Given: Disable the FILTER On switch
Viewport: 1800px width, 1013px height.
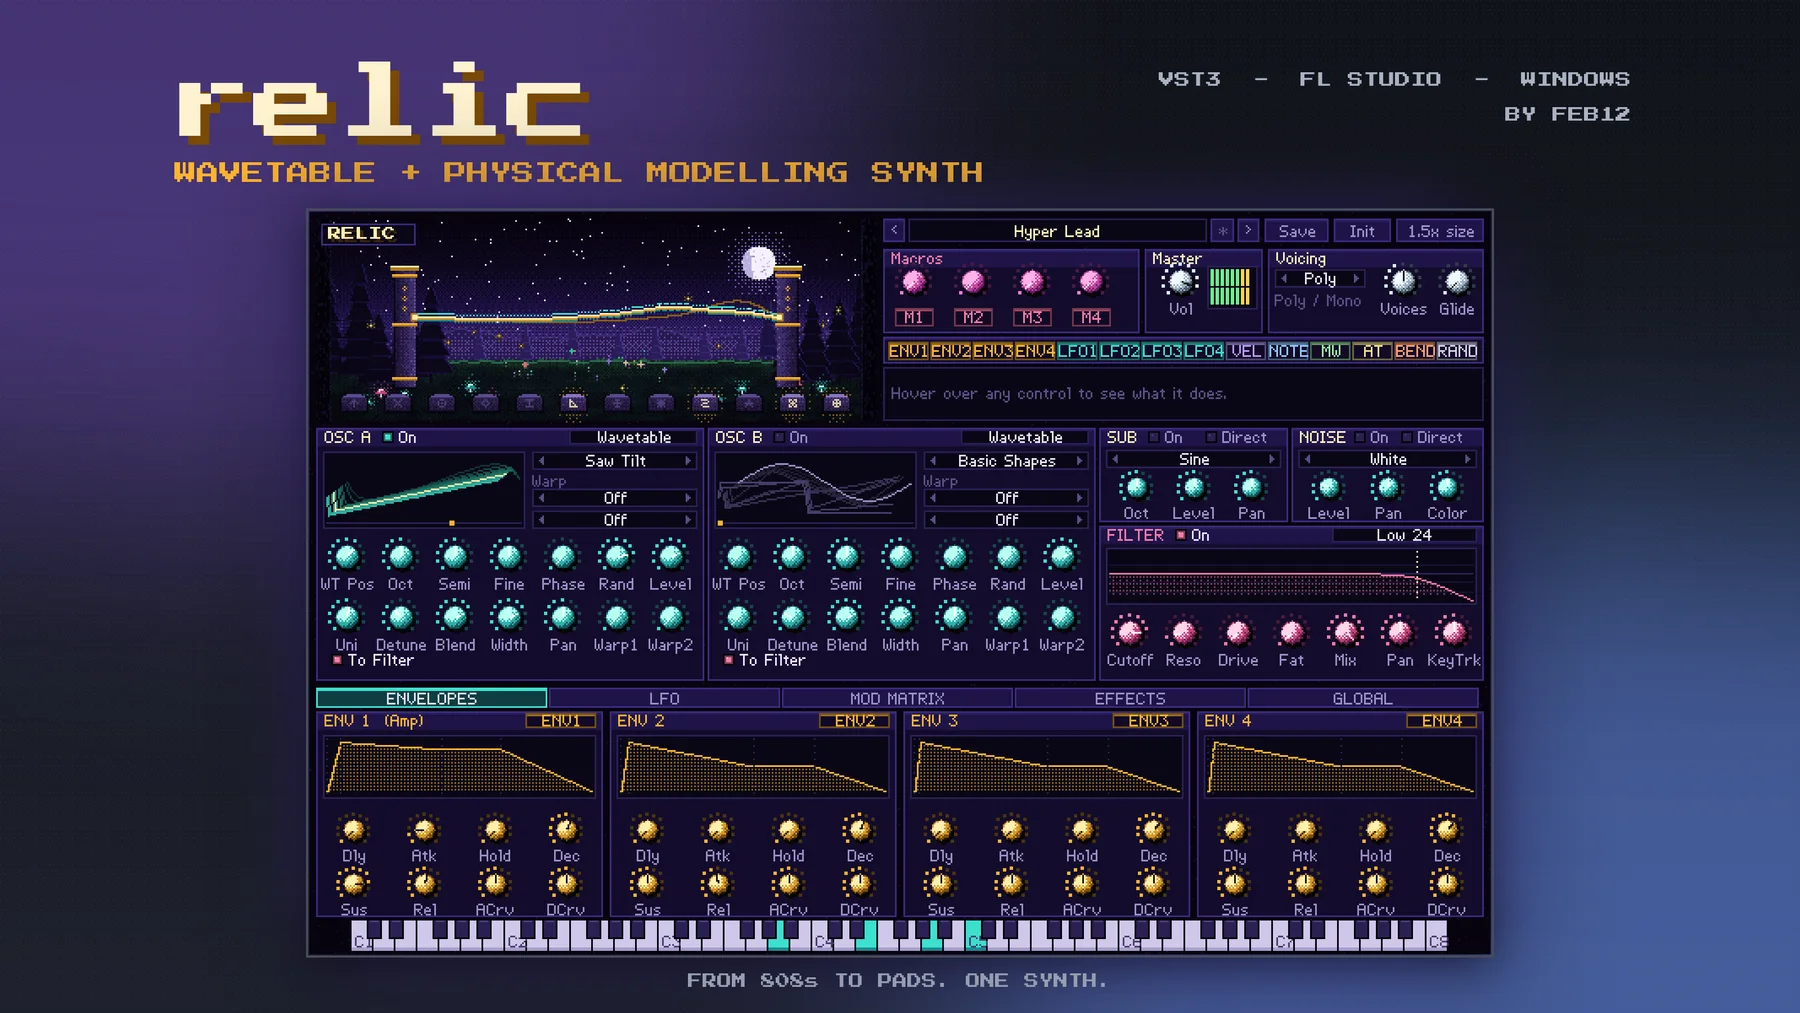Looking at the screenshot, I should (1181, 535).
